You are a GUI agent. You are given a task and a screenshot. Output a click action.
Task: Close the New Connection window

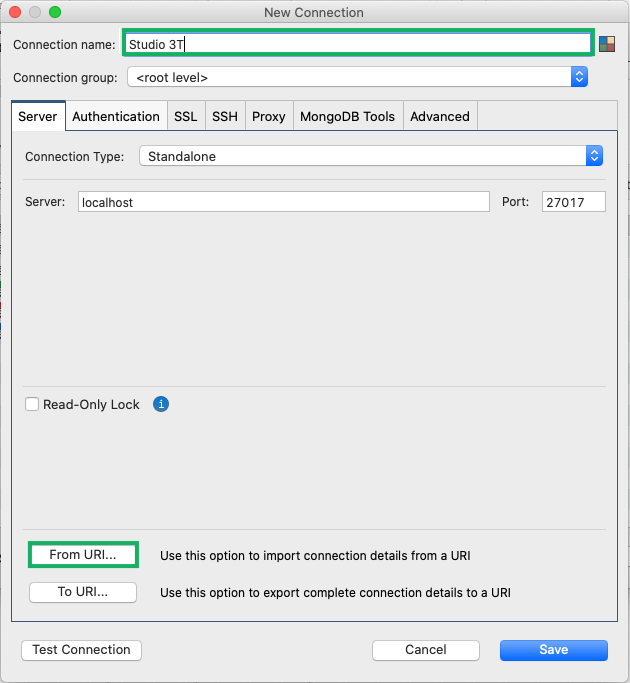tap(15, 12)
